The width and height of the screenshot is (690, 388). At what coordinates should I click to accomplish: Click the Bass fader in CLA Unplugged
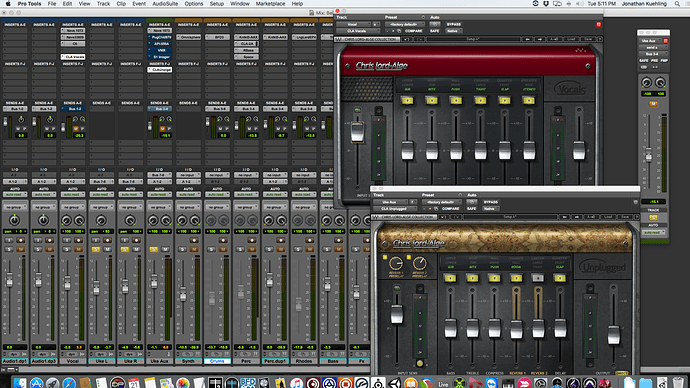pos(450,329)
